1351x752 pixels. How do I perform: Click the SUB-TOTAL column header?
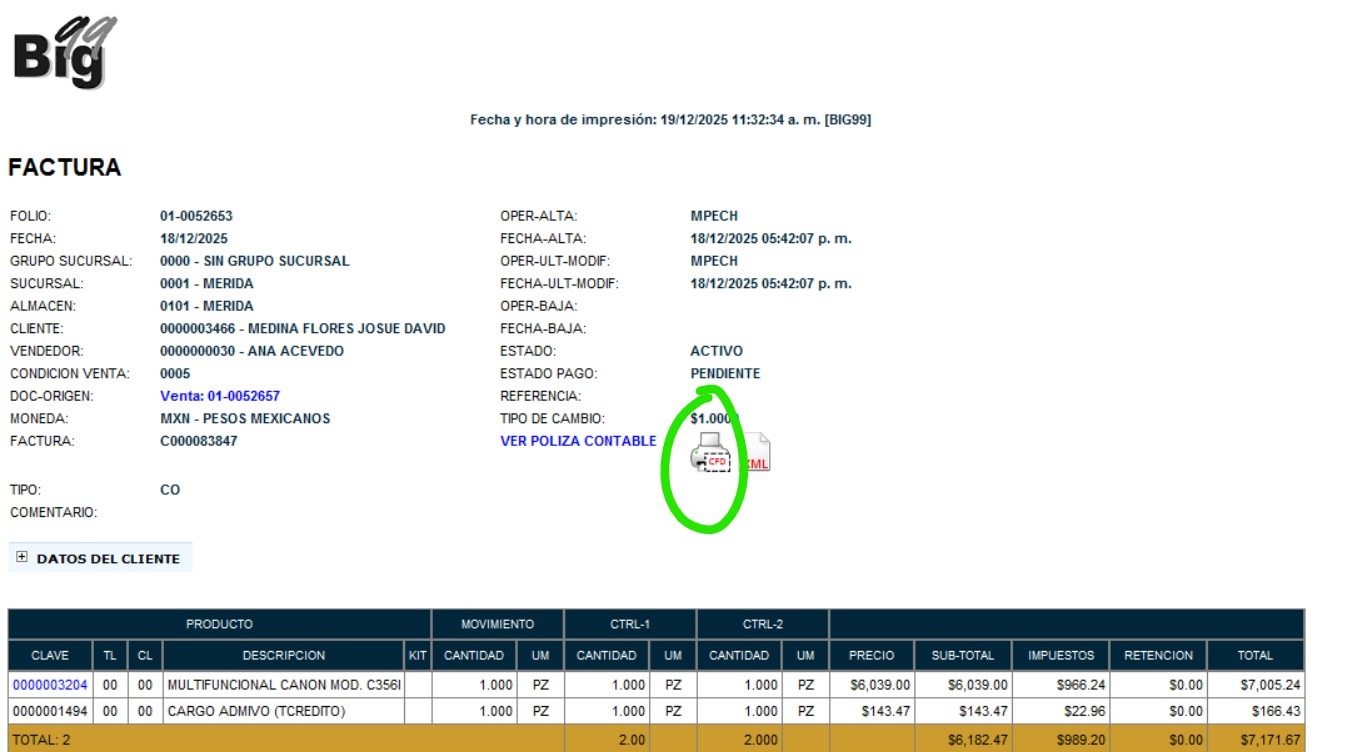pyautogui.click(x=963, y=656)
